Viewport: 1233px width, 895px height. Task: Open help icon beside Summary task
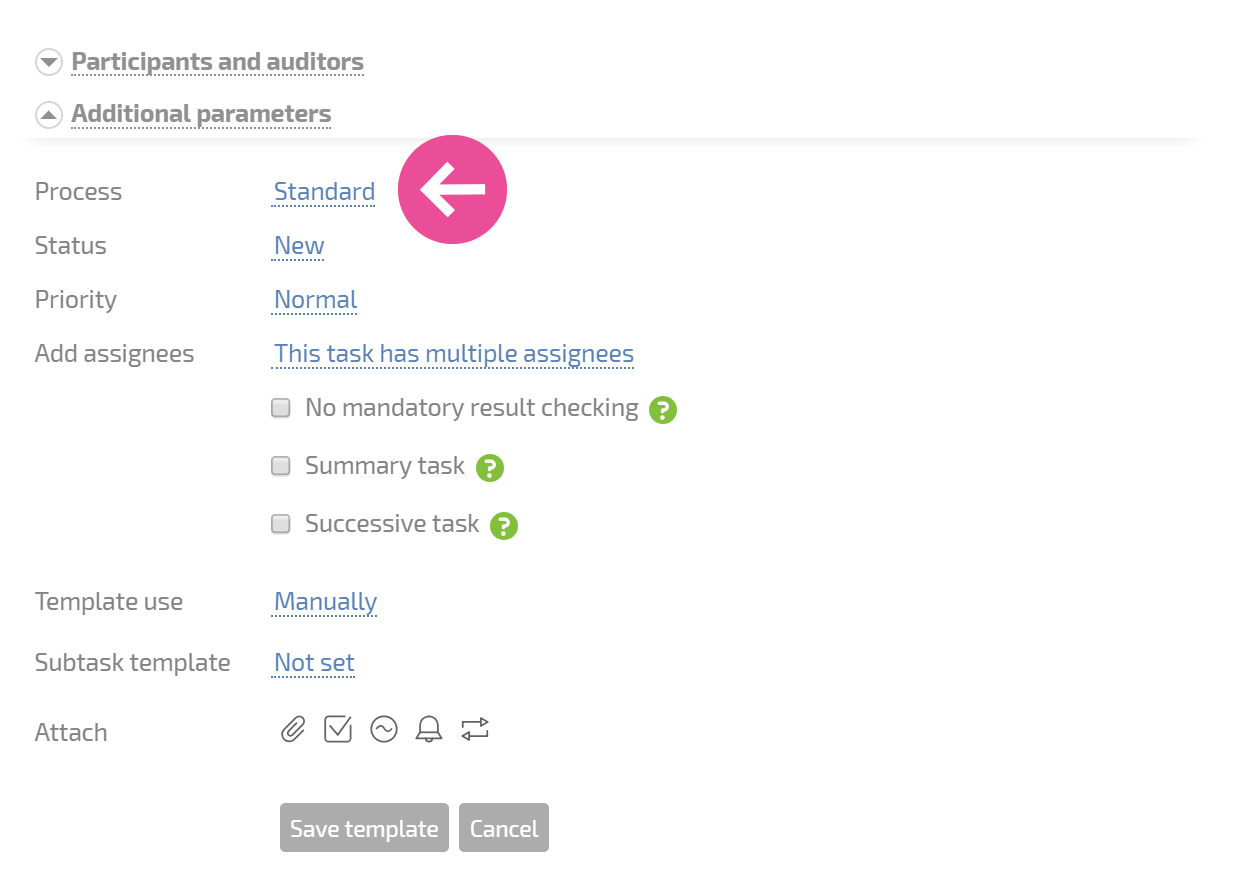tap(489, 467)
